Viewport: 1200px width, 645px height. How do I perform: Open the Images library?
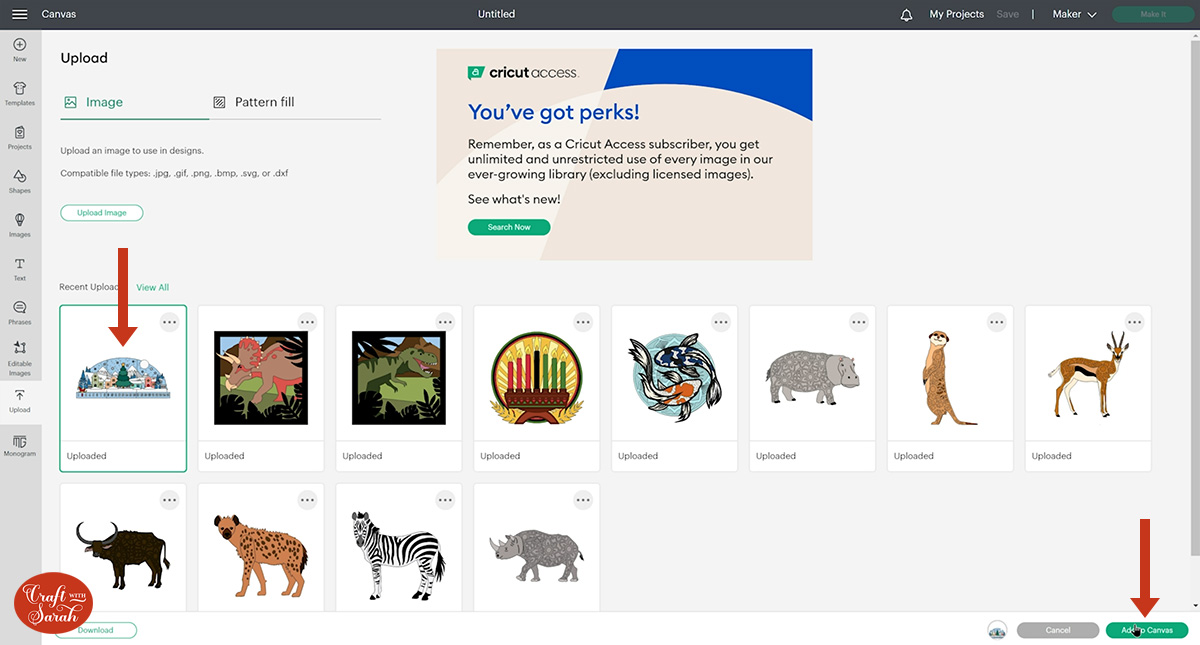(x=20, y=225)
